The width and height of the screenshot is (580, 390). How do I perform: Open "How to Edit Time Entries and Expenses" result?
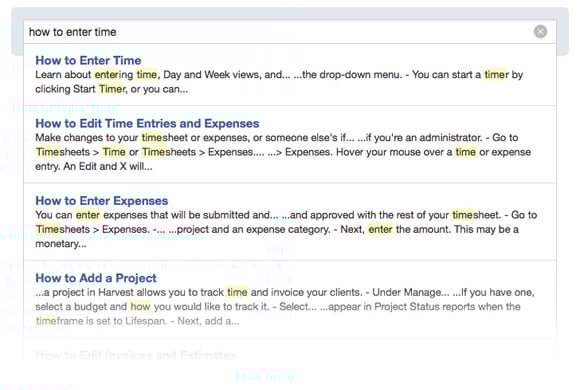[x=147, y=123]
